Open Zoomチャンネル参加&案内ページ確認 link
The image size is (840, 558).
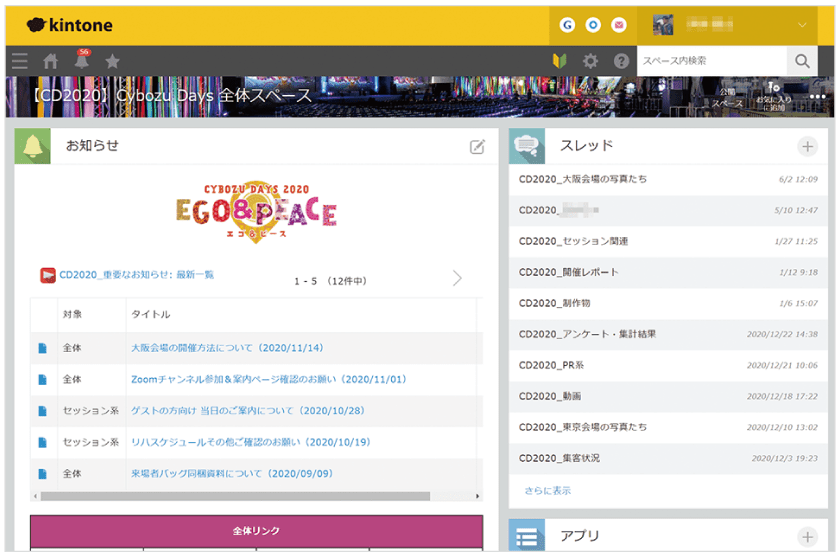click(269, 380)
